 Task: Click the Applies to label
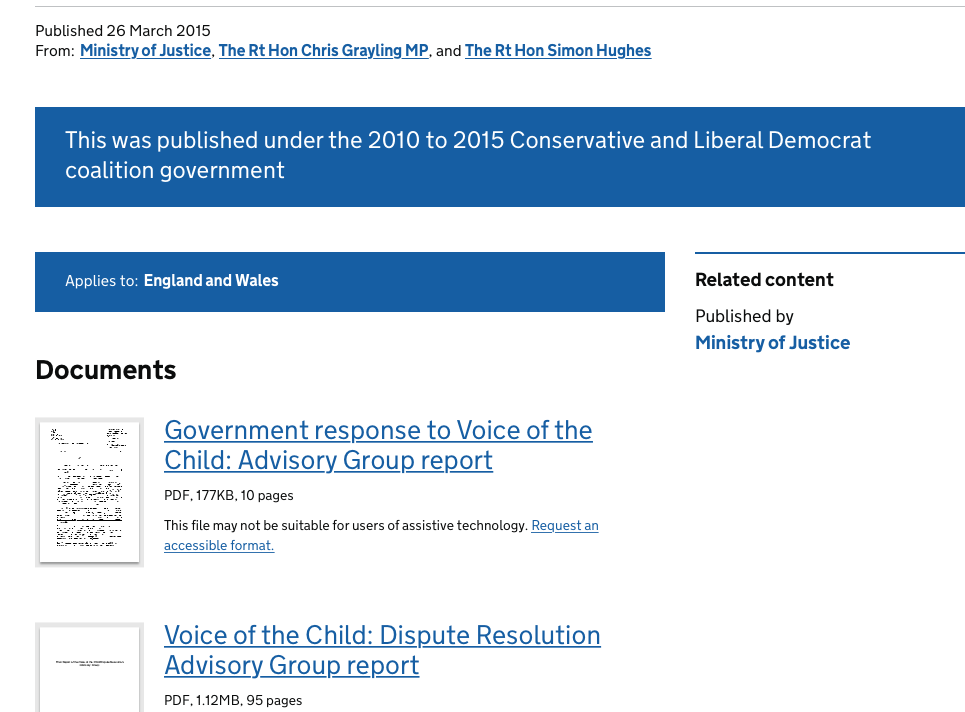pos(101,281)
